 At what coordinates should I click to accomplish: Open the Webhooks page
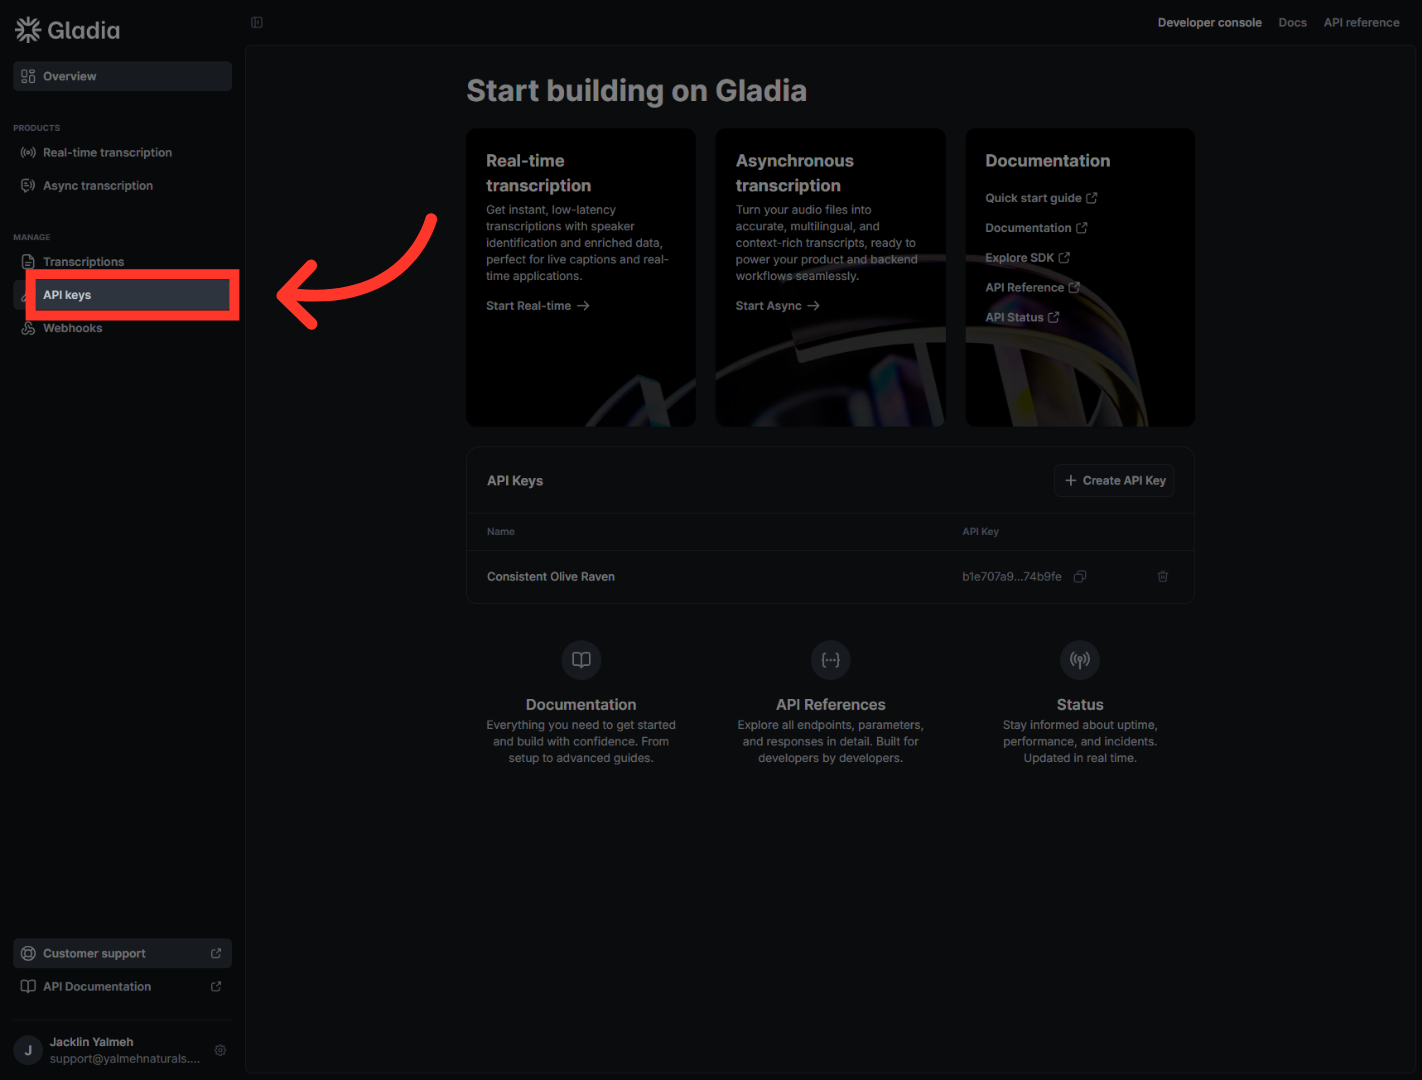point(122,328)
